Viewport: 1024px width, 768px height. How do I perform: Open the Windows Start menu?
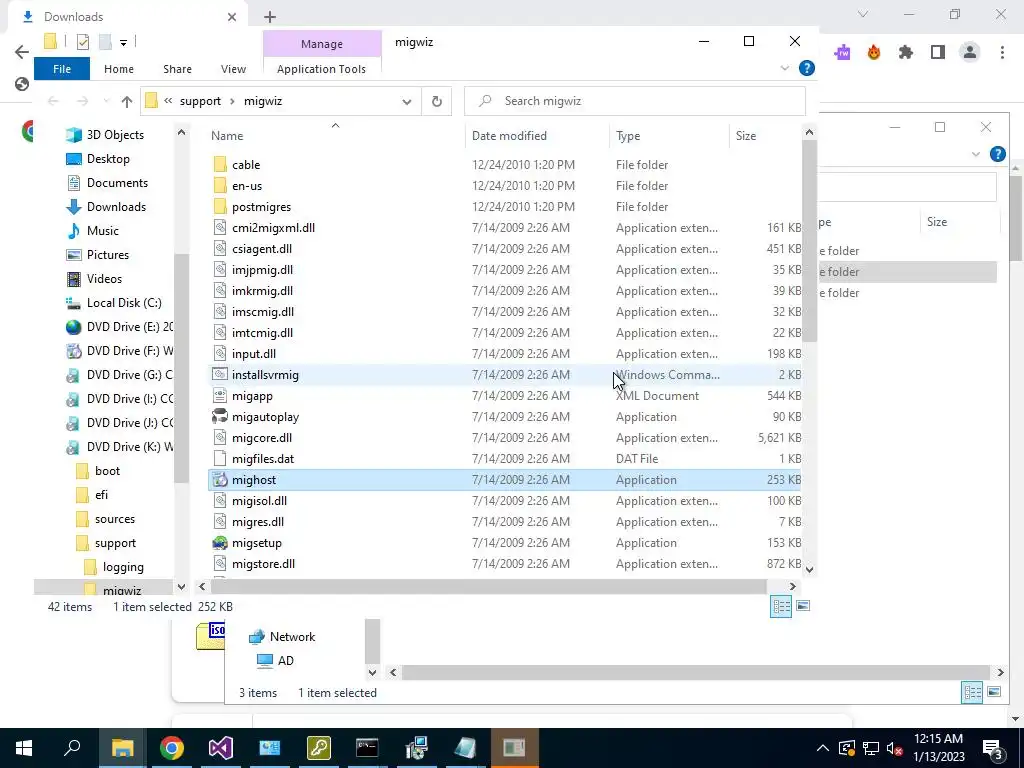pos(24,748)
